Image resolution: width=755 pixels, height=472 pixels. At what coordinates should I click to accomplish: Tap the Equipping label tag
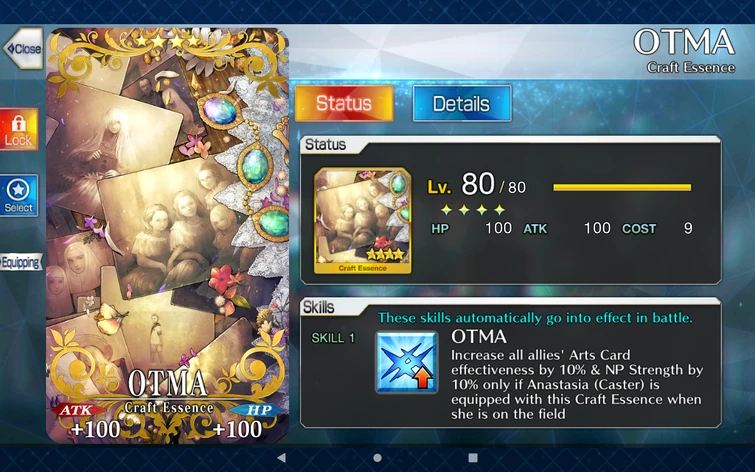21,262
